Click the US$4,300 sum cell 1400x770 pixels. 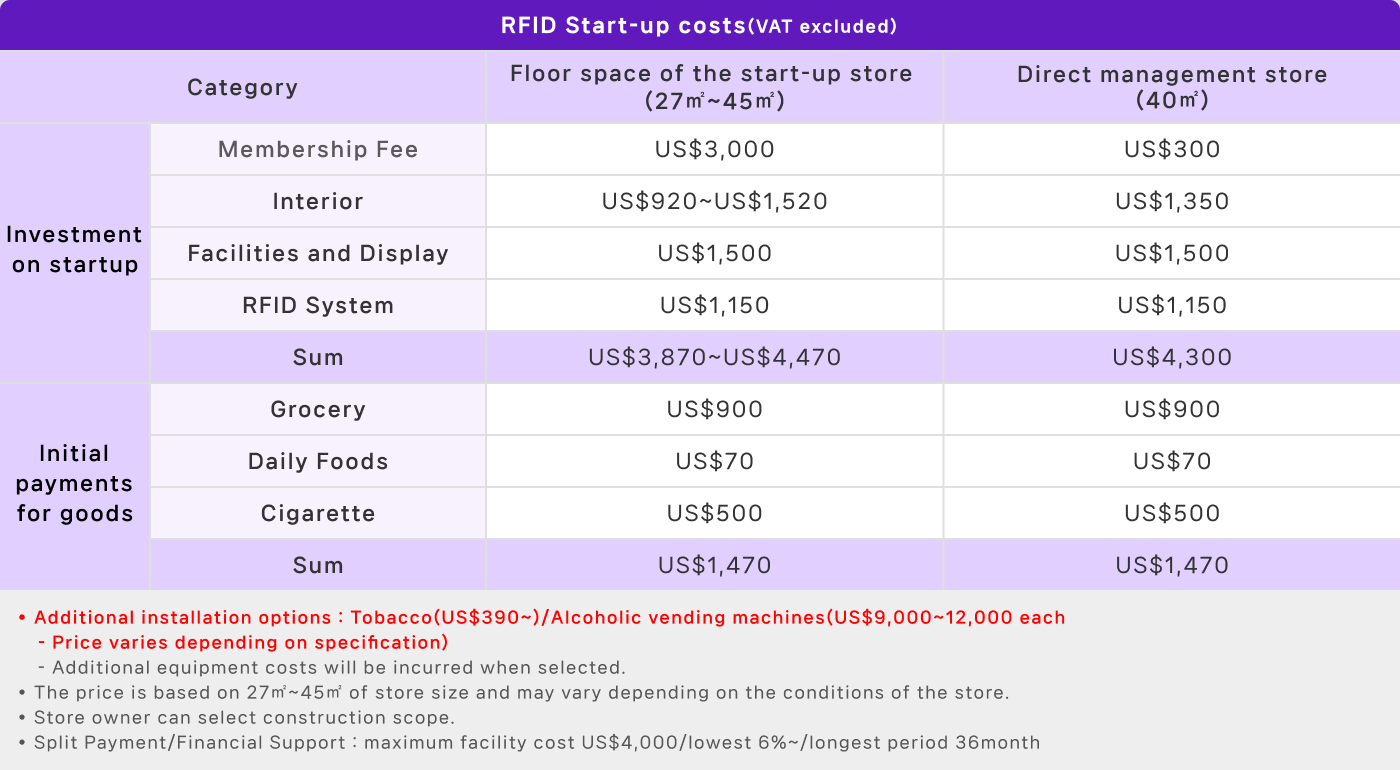[1172, 357]
